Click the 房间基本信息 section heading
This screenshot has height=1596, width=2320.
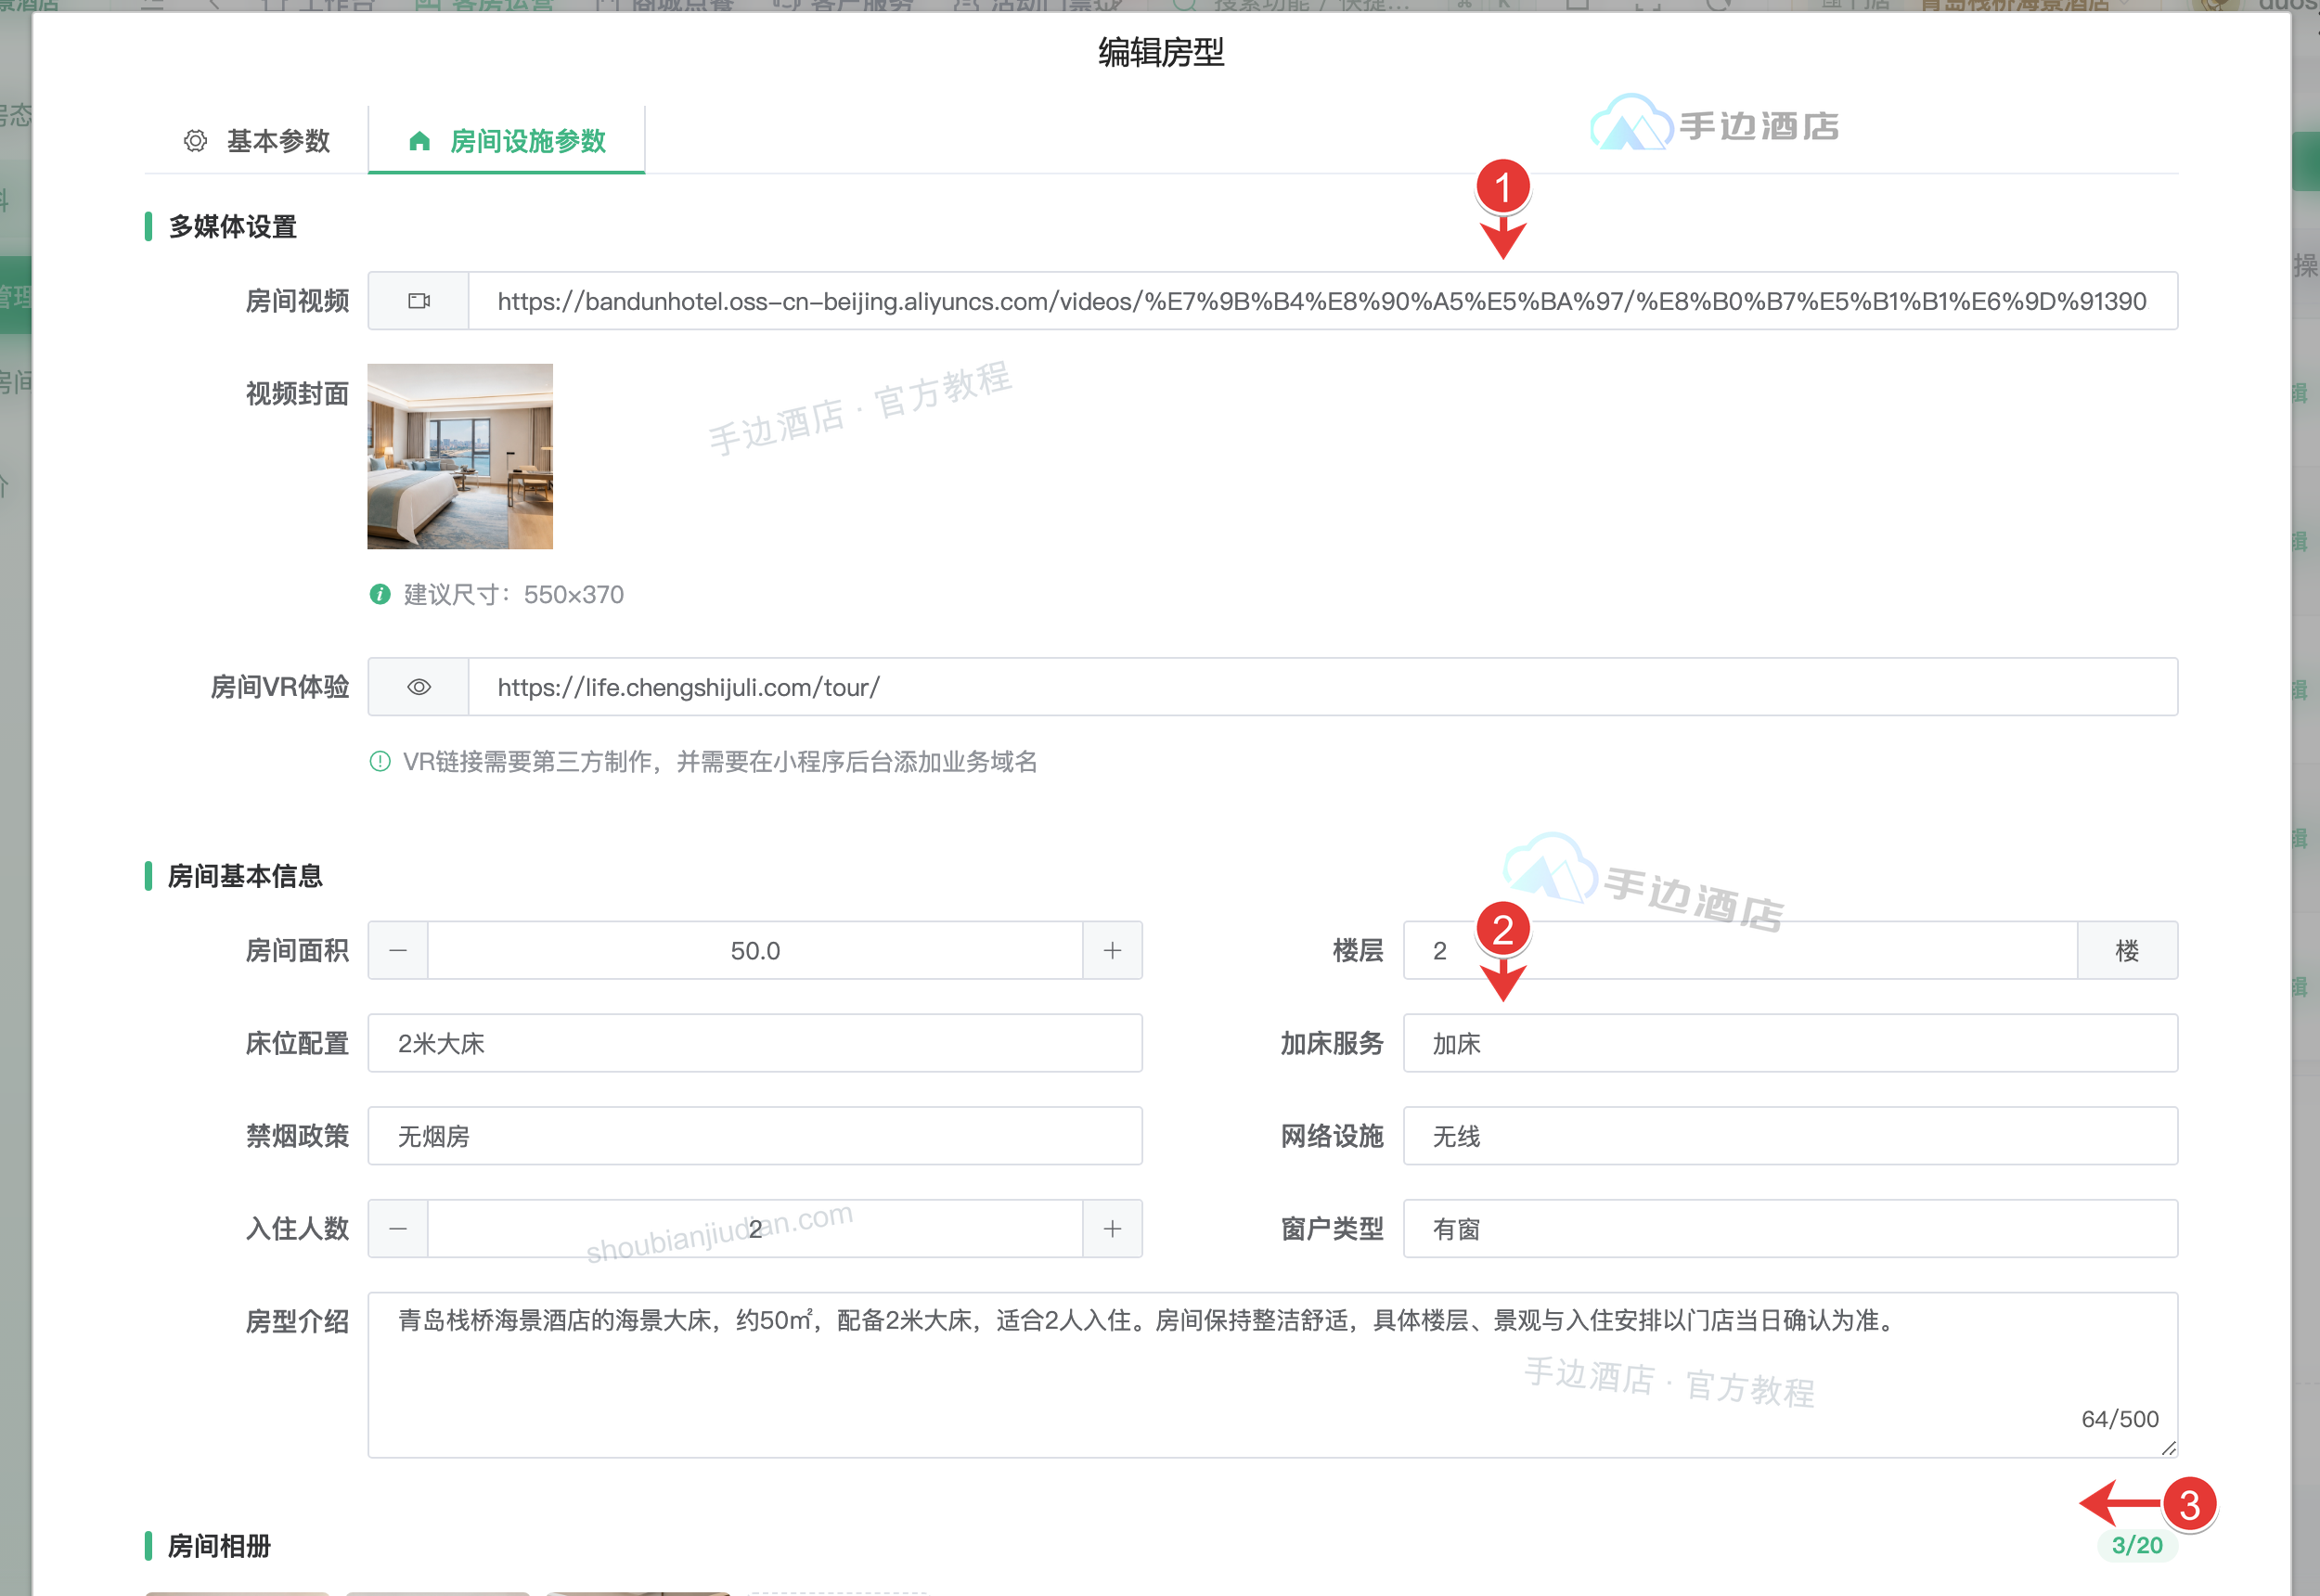(x=245, y=876)
